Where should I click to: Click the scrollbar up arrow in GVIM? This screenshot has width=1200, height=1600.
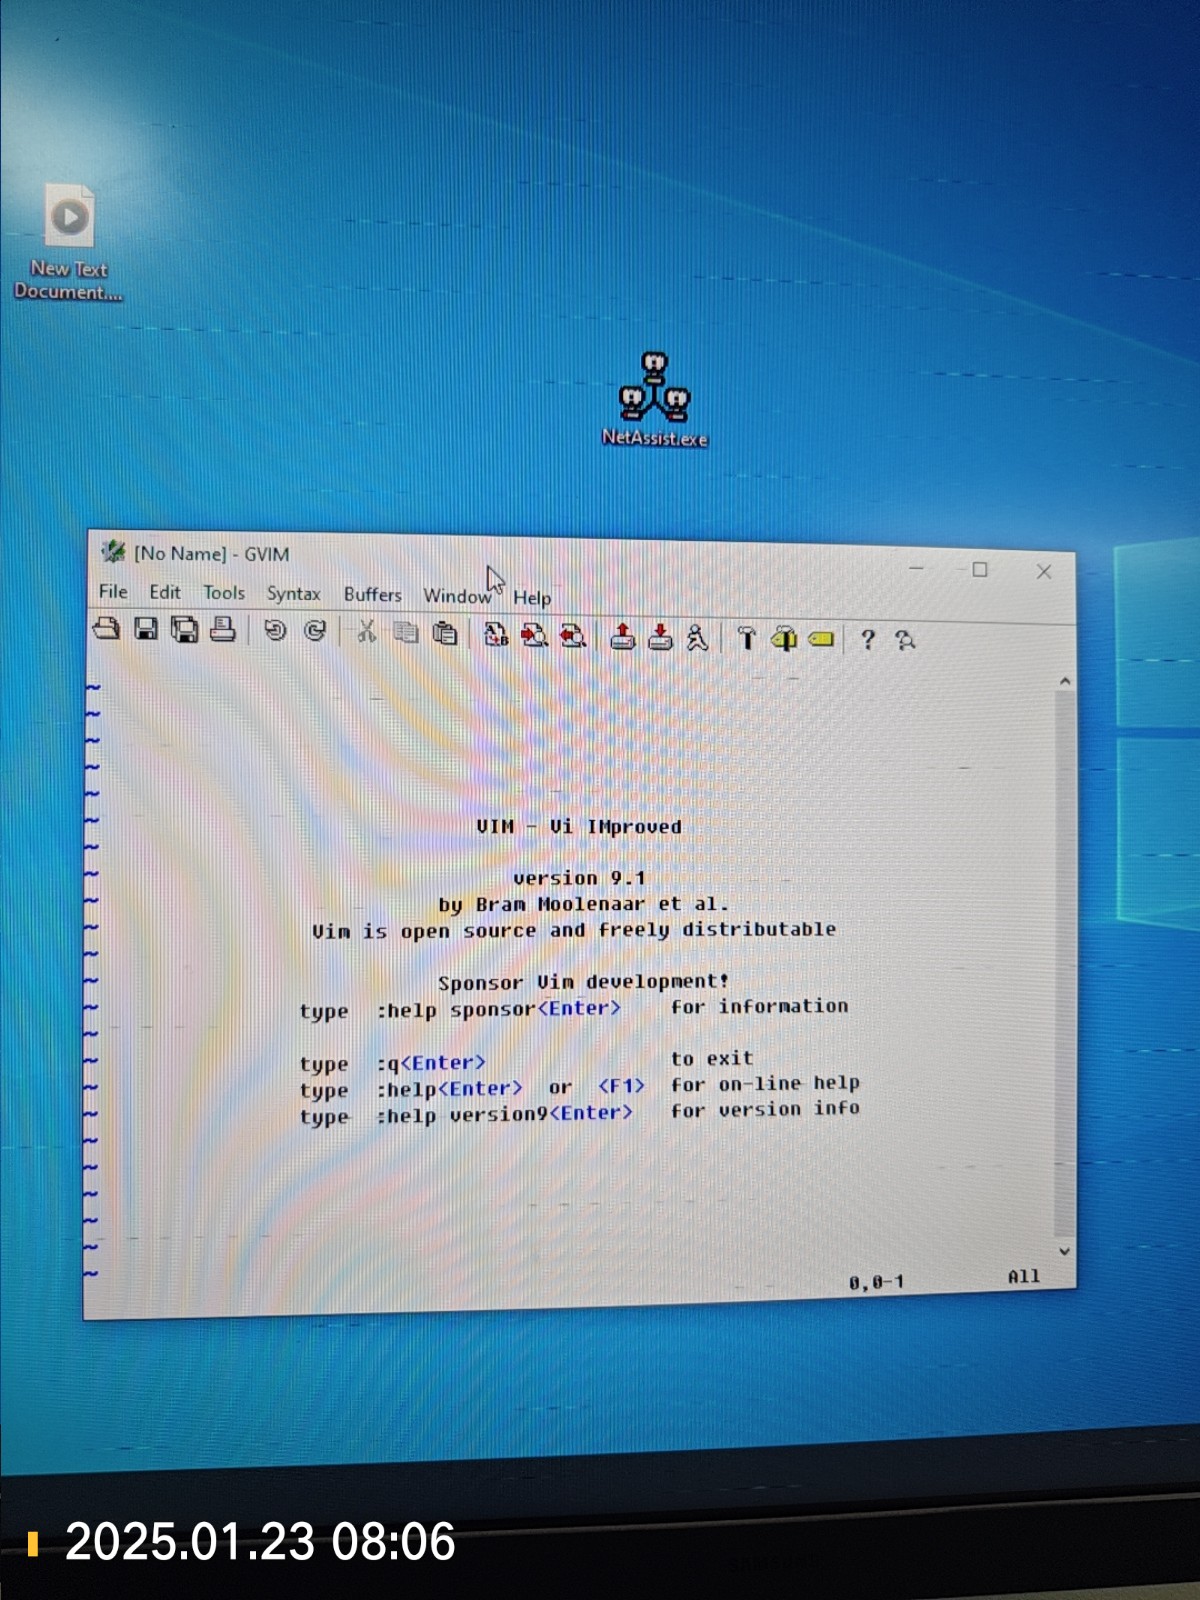pos(1065,681)
